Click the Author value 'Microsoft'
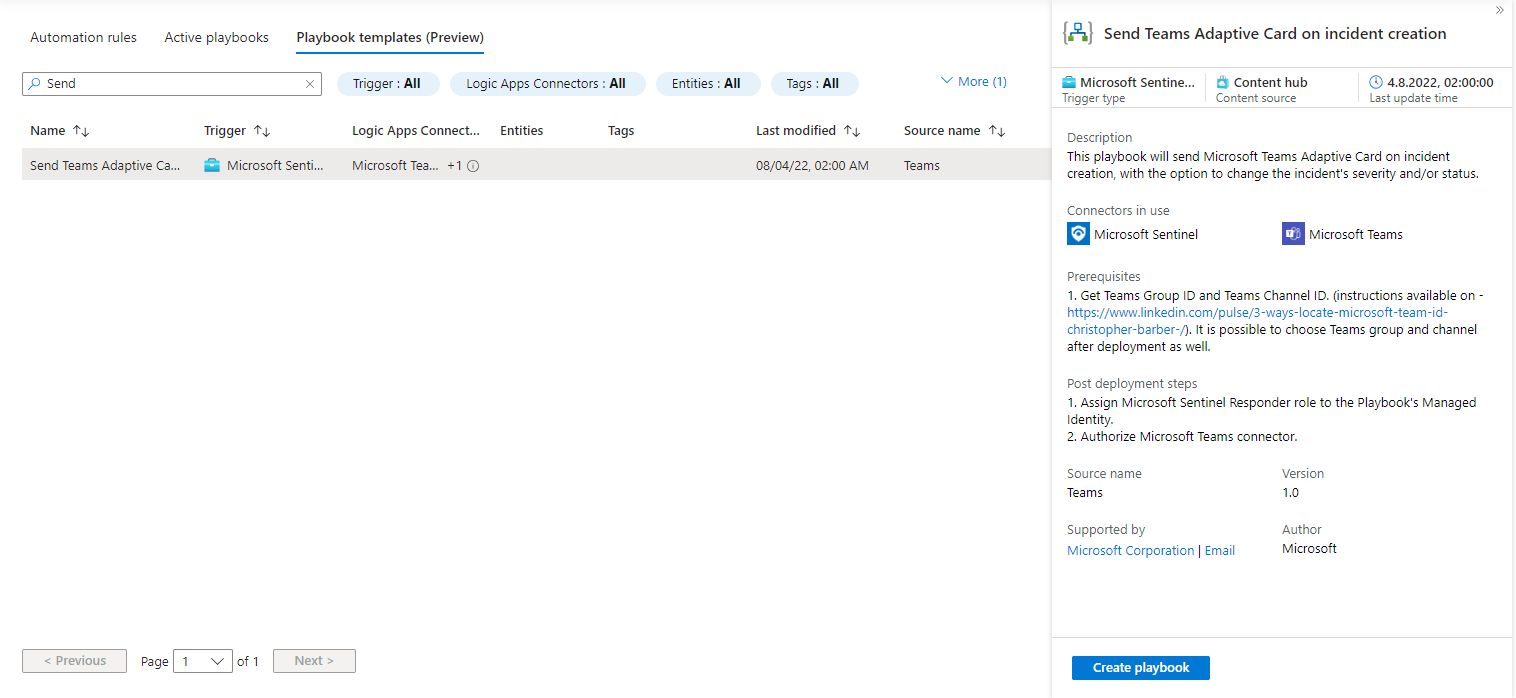The width and height of the screenshot is (1516, 698). pos(1309,549)
